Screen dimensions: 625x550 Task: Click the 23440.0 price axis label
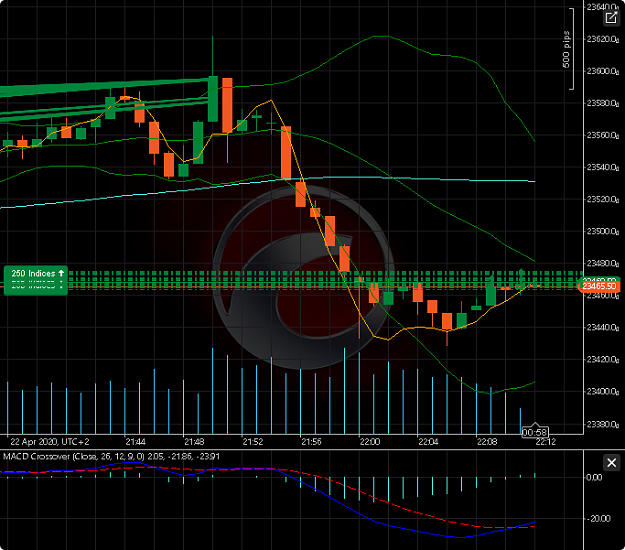tap(603, 327)
